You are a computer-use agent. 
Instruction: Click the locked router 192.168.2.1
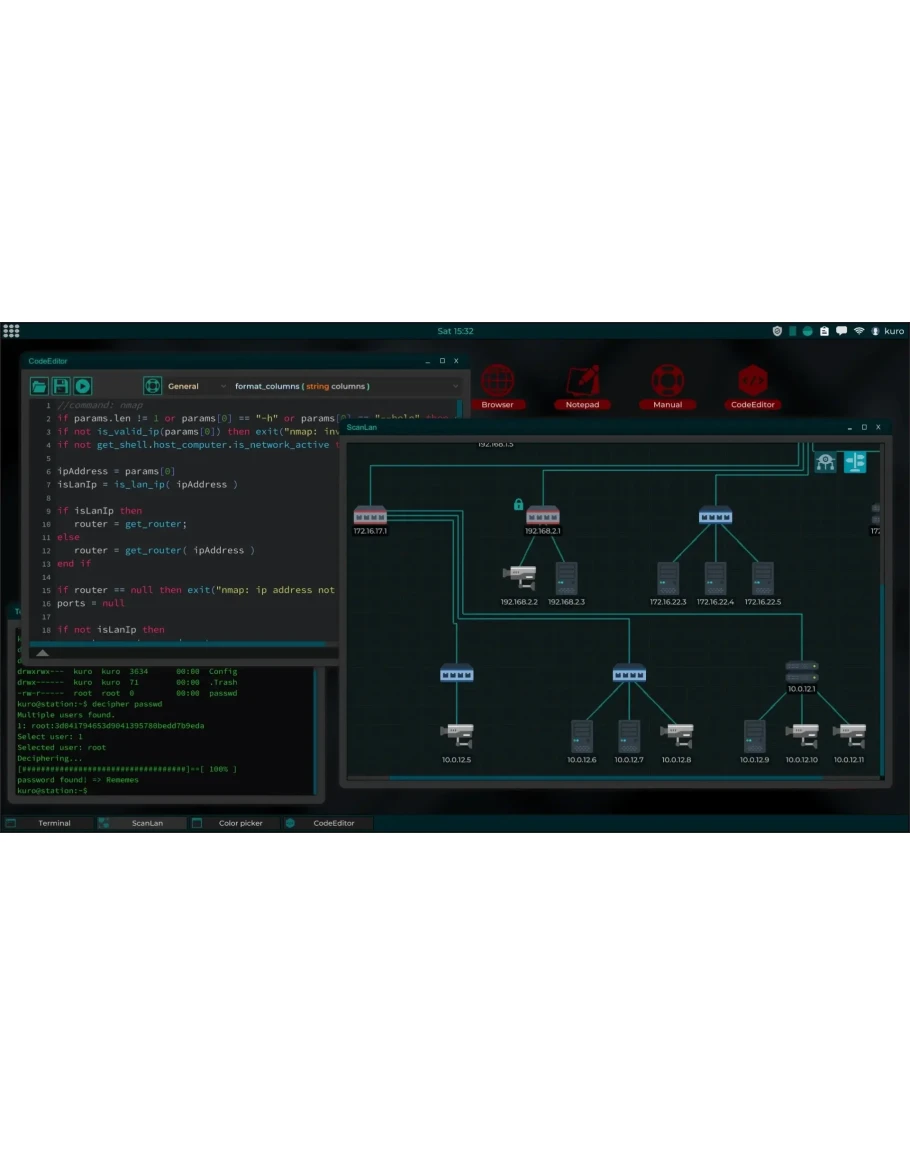tap(542, 516)
